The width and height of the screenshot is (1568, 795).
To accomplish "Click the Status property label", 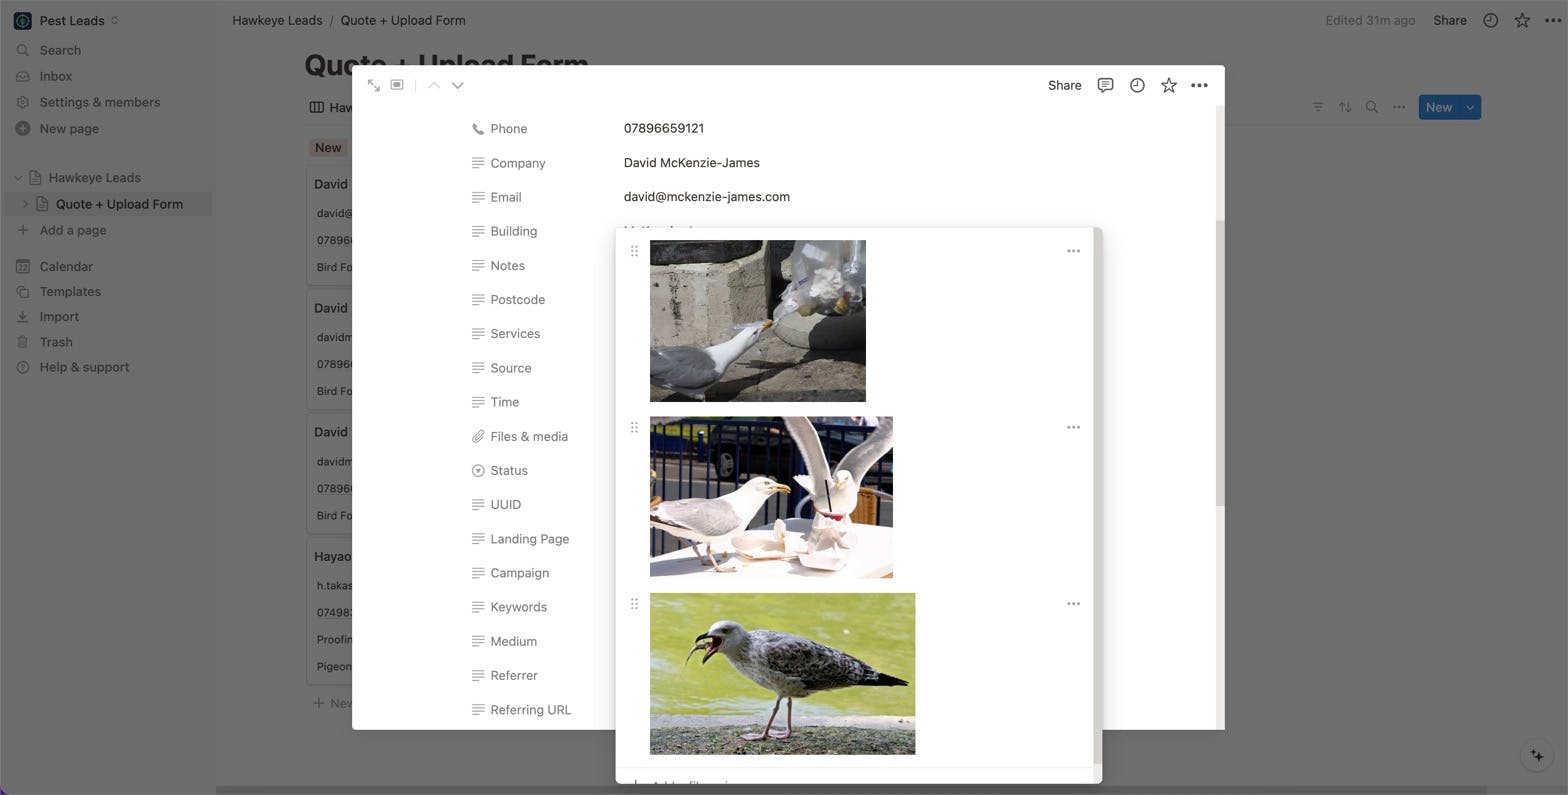I will [508, 471].
